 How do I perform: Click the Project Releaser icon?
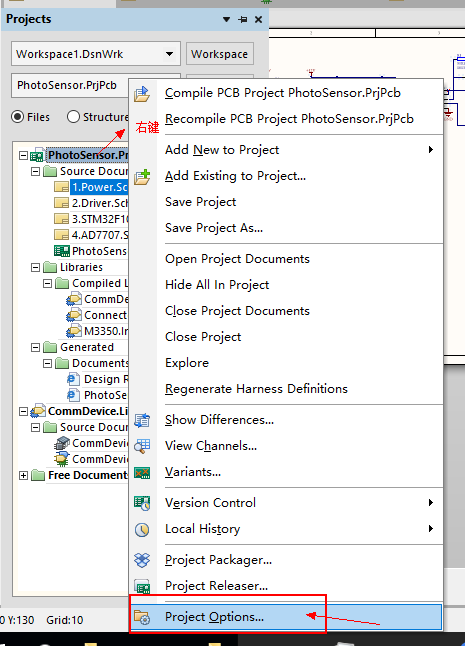142,587
